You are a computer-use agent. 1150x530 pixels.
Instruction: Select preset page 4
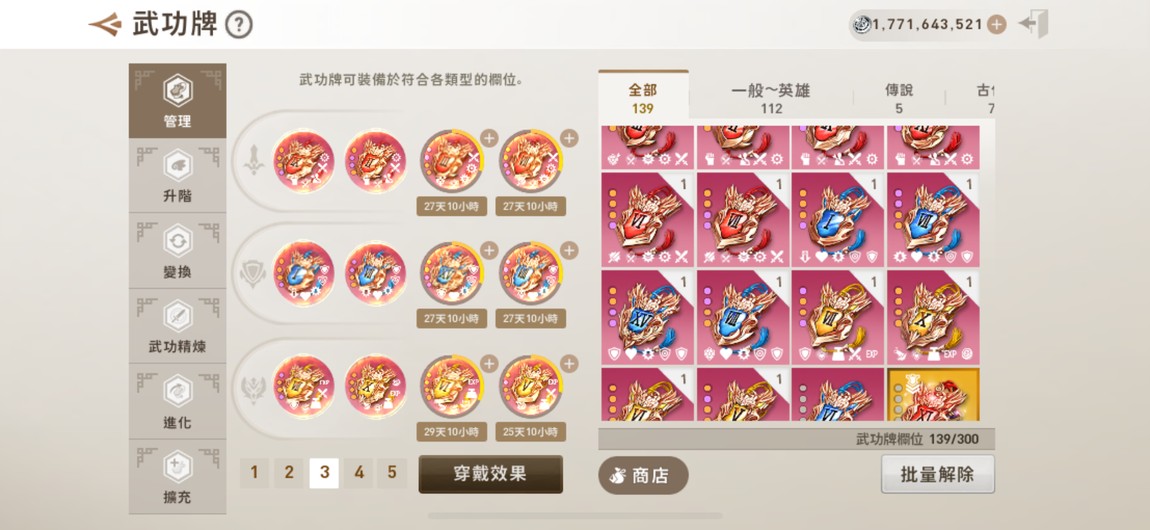pos(359,473)
